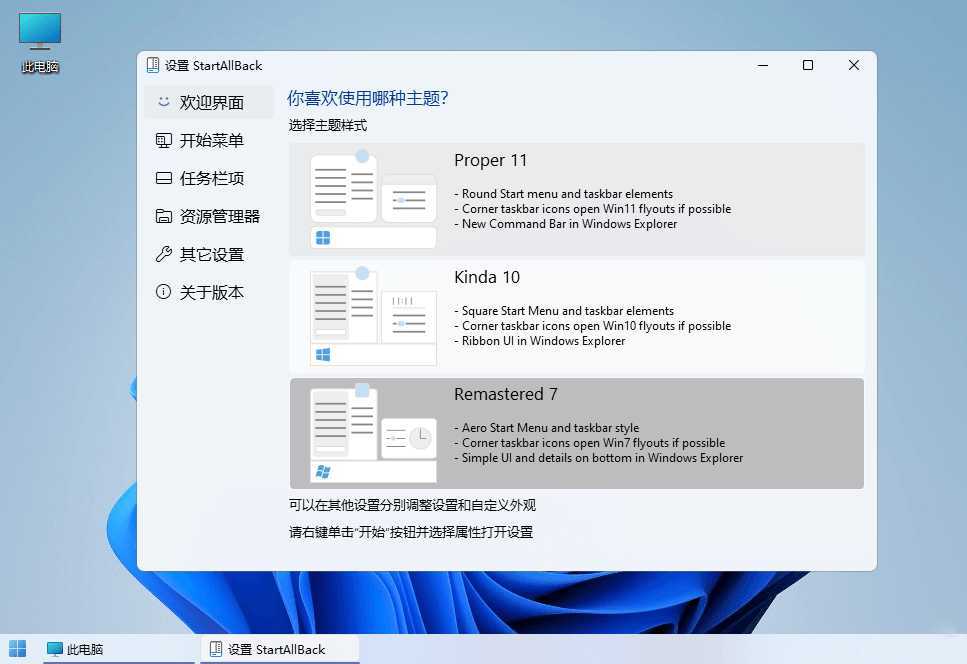
Task: Open 此电脑 desktop icon
Action: point(40,42)
